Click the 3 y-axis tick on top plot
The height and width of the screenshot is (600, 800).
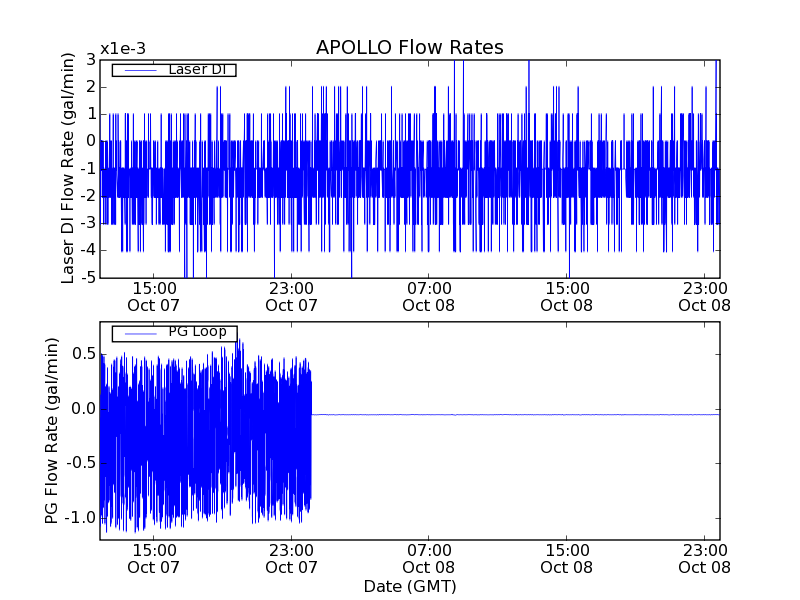coord(91,59)
